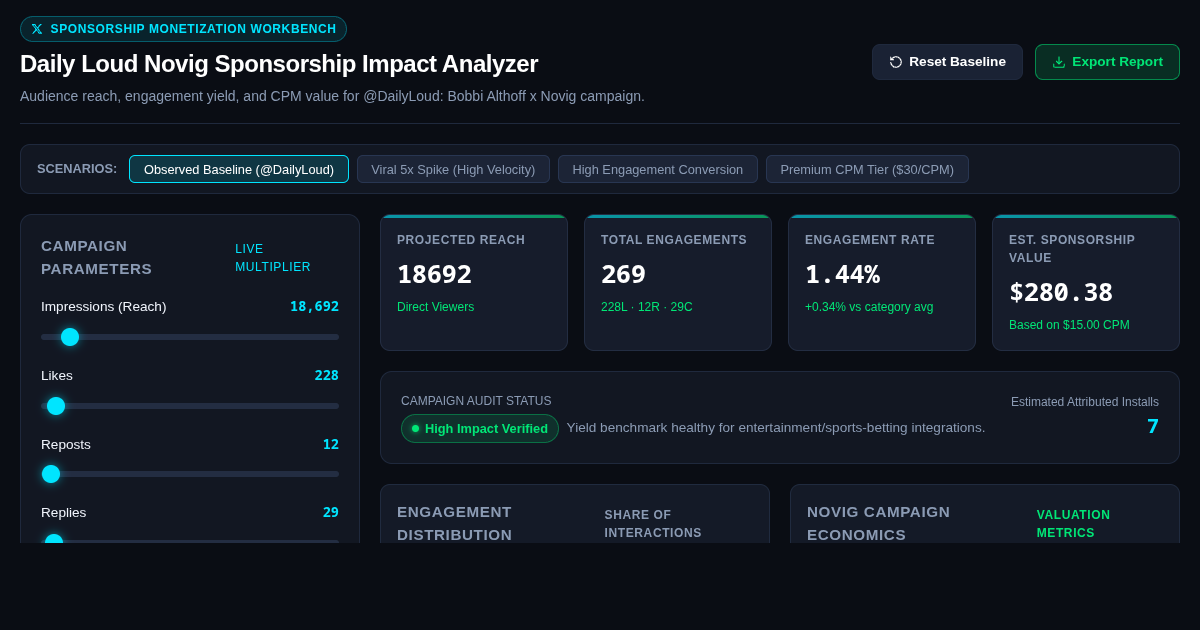Click the download icon in Export Report

[1059, 62]
